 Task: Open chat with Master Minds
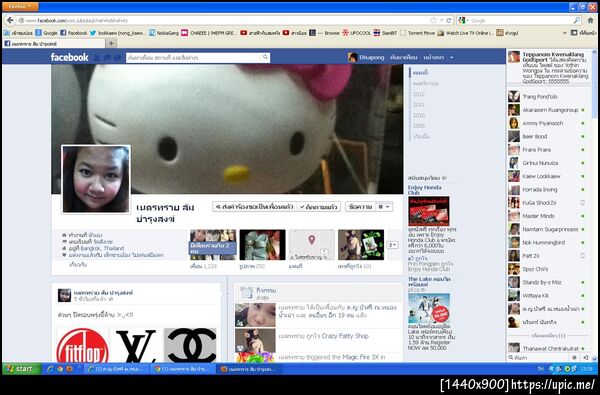click(547, 216)
